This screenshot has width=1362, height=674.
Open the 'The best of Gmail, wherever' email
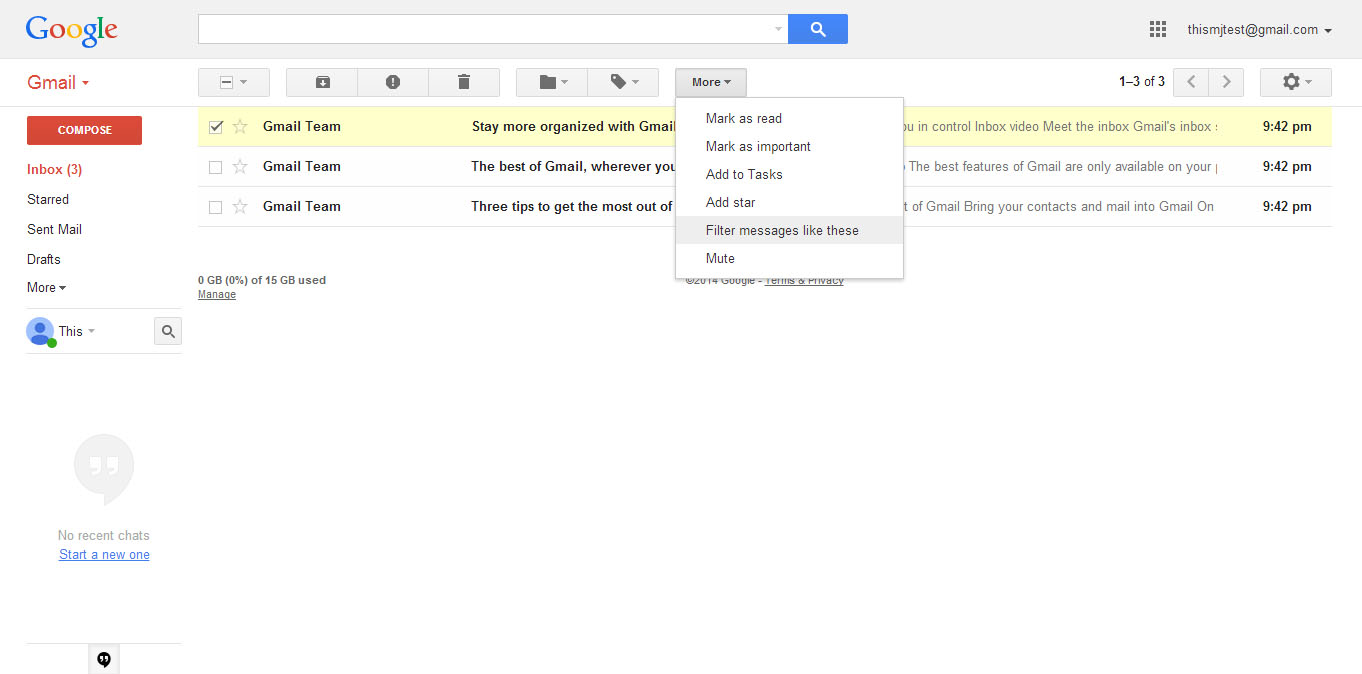pyautogui.click(x=765, y=166)
